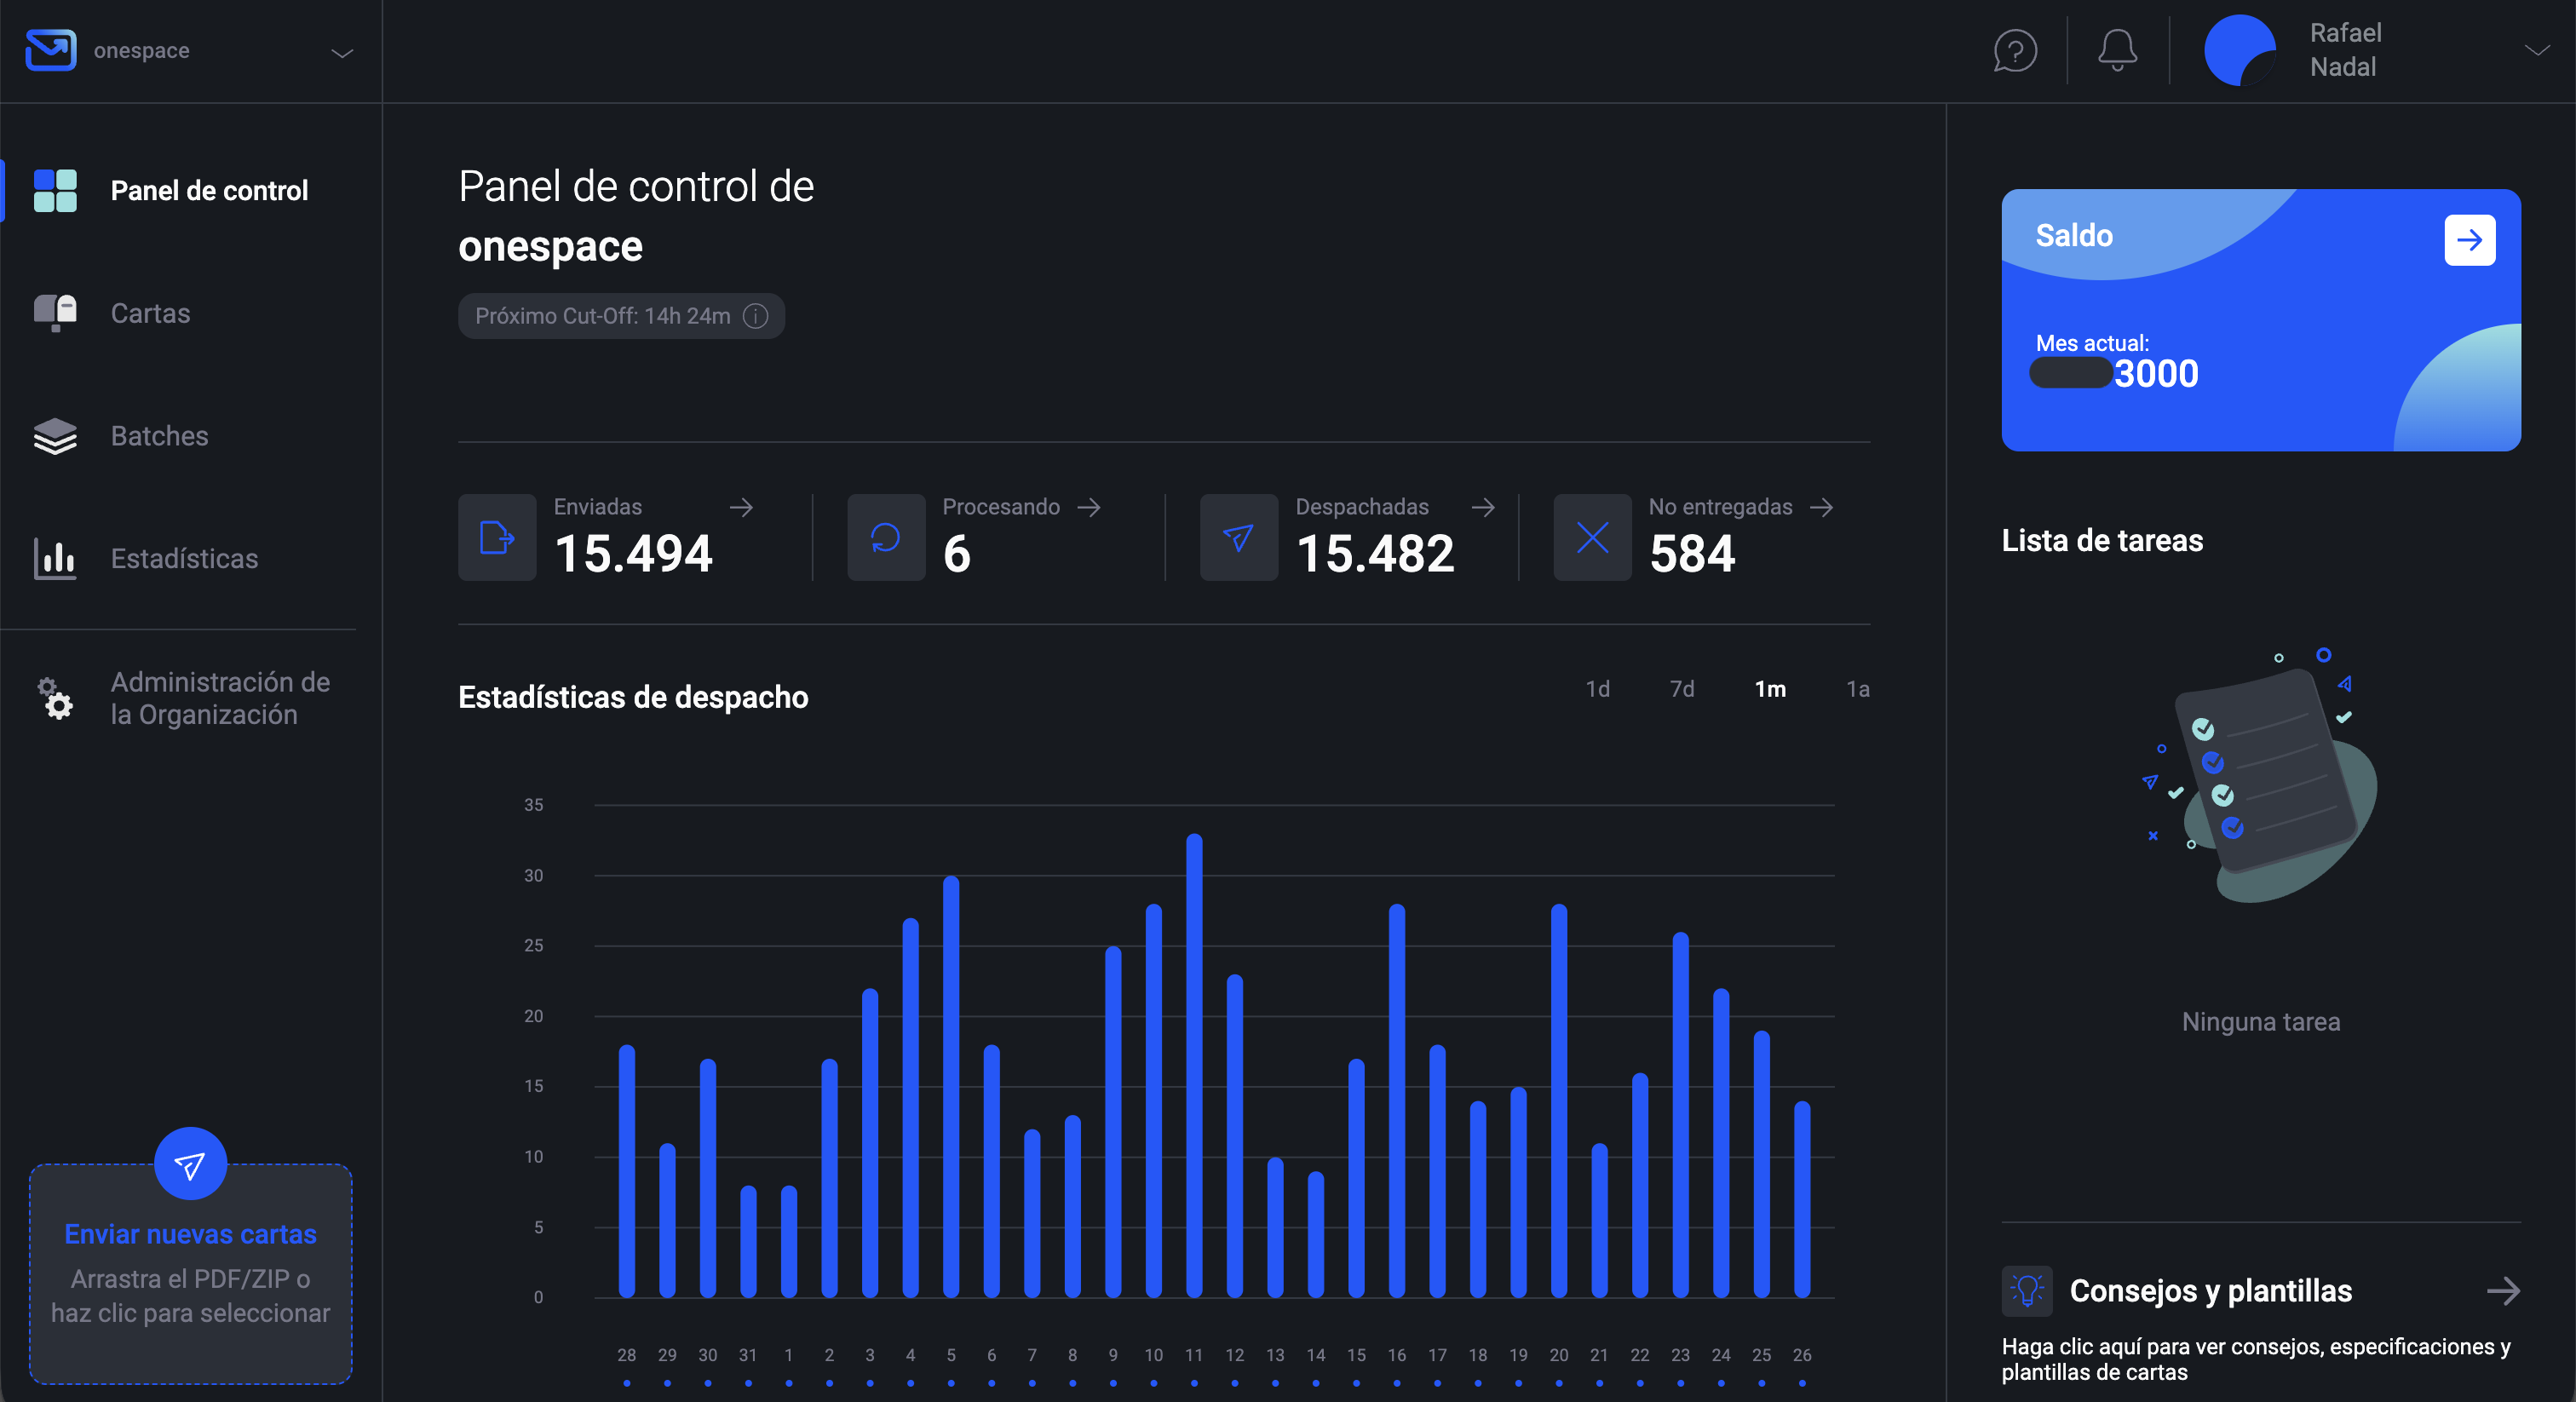Open the Panel de control tab
The image size is (2576, 1402).
point(208,190)
